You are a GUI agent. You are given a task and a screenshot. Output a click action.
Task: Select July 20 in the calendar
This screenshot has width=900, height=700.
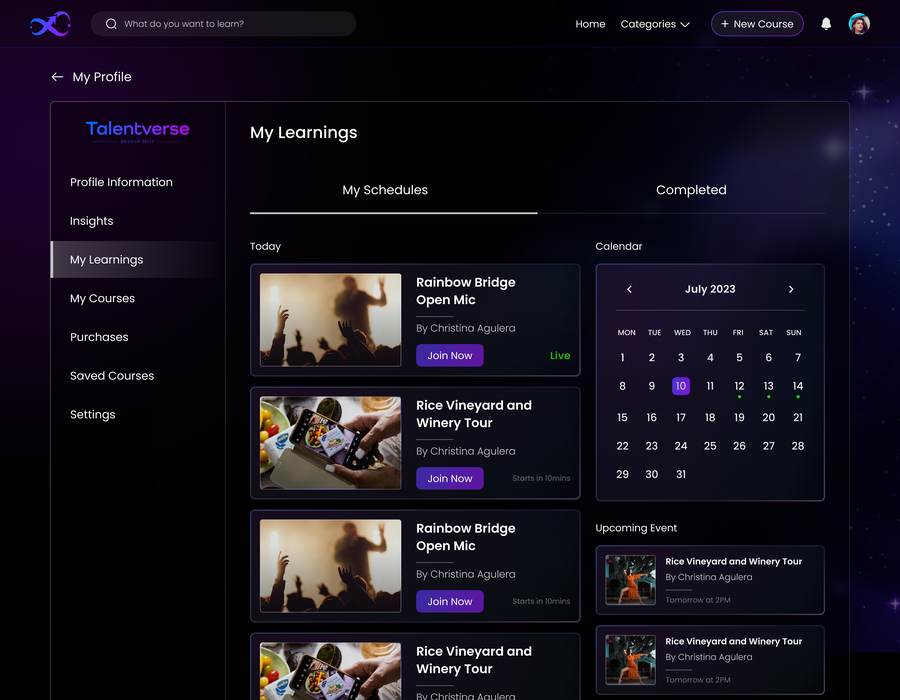pos(769,417)
